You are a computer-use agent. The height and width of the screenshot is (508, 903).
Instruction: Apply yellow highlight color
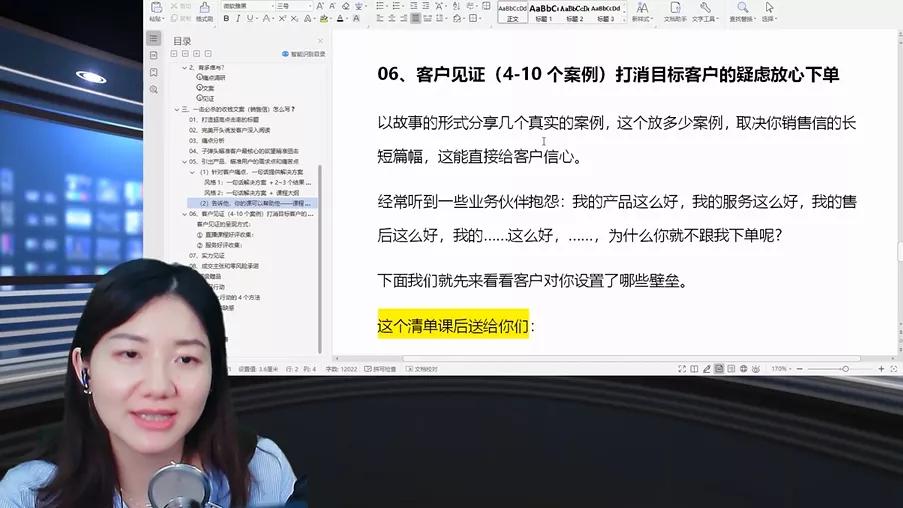click(324, 18)
